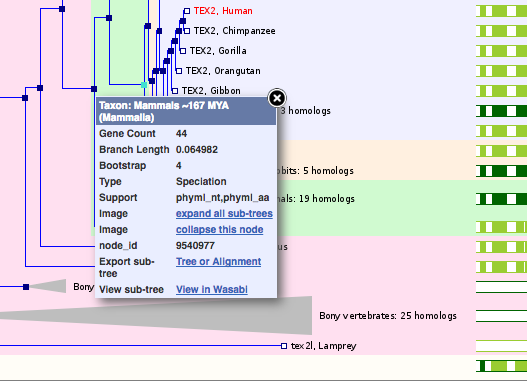The image size is (527, 381).
Task: Click the TEX2 Chimpanzee leaf node square
Action: [x=187, y=31]
